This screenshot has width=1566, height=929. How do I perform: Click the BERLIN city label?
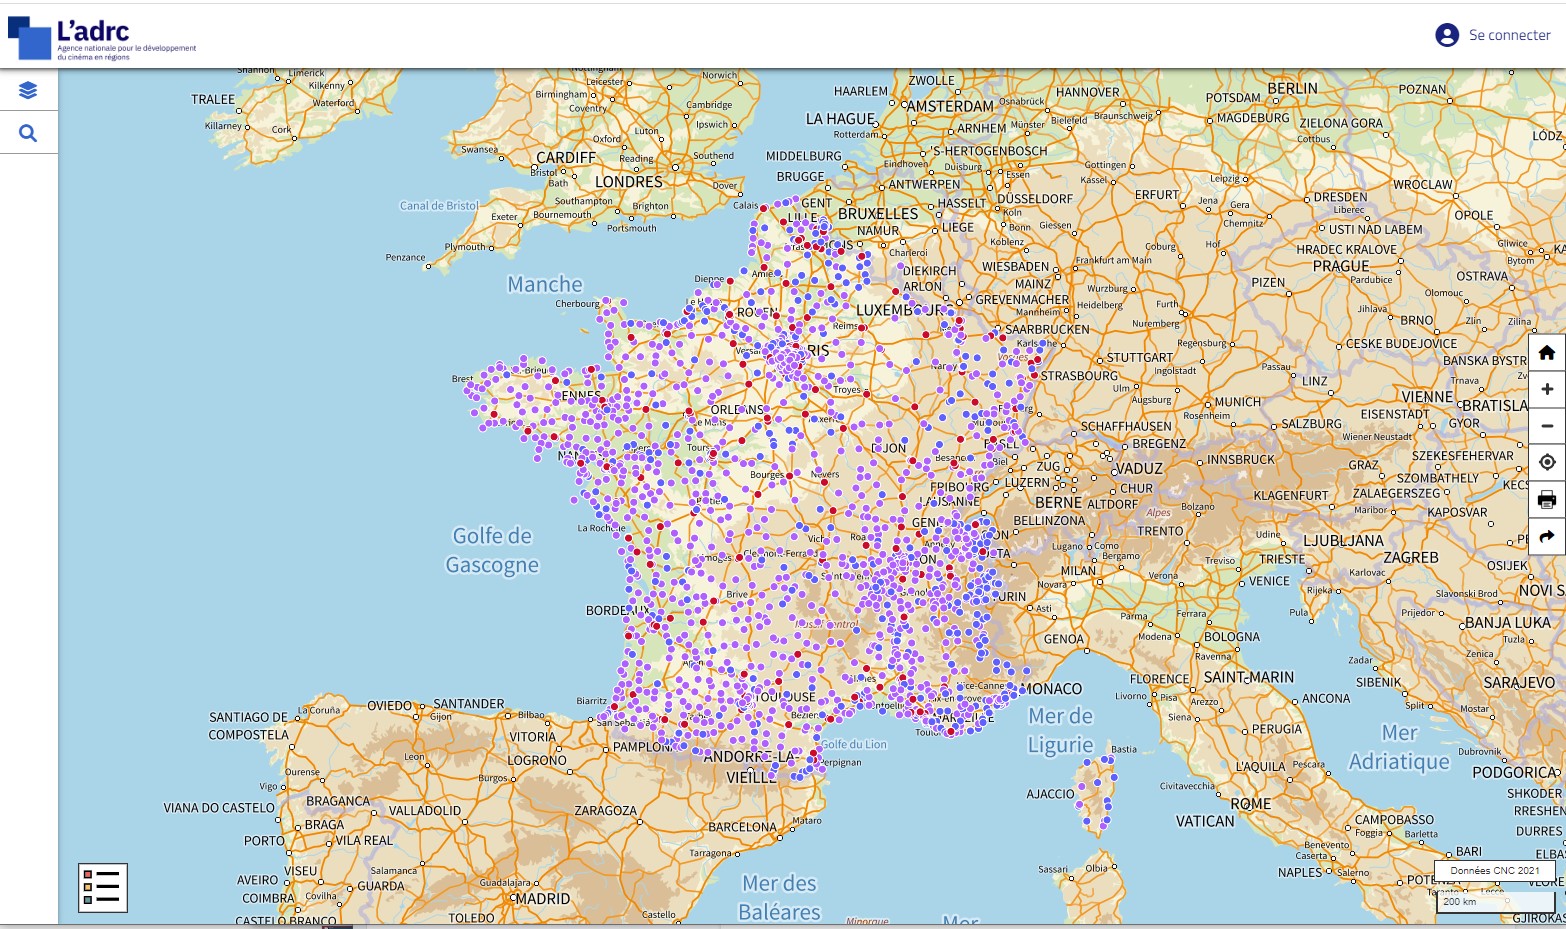pos(1292,89)
